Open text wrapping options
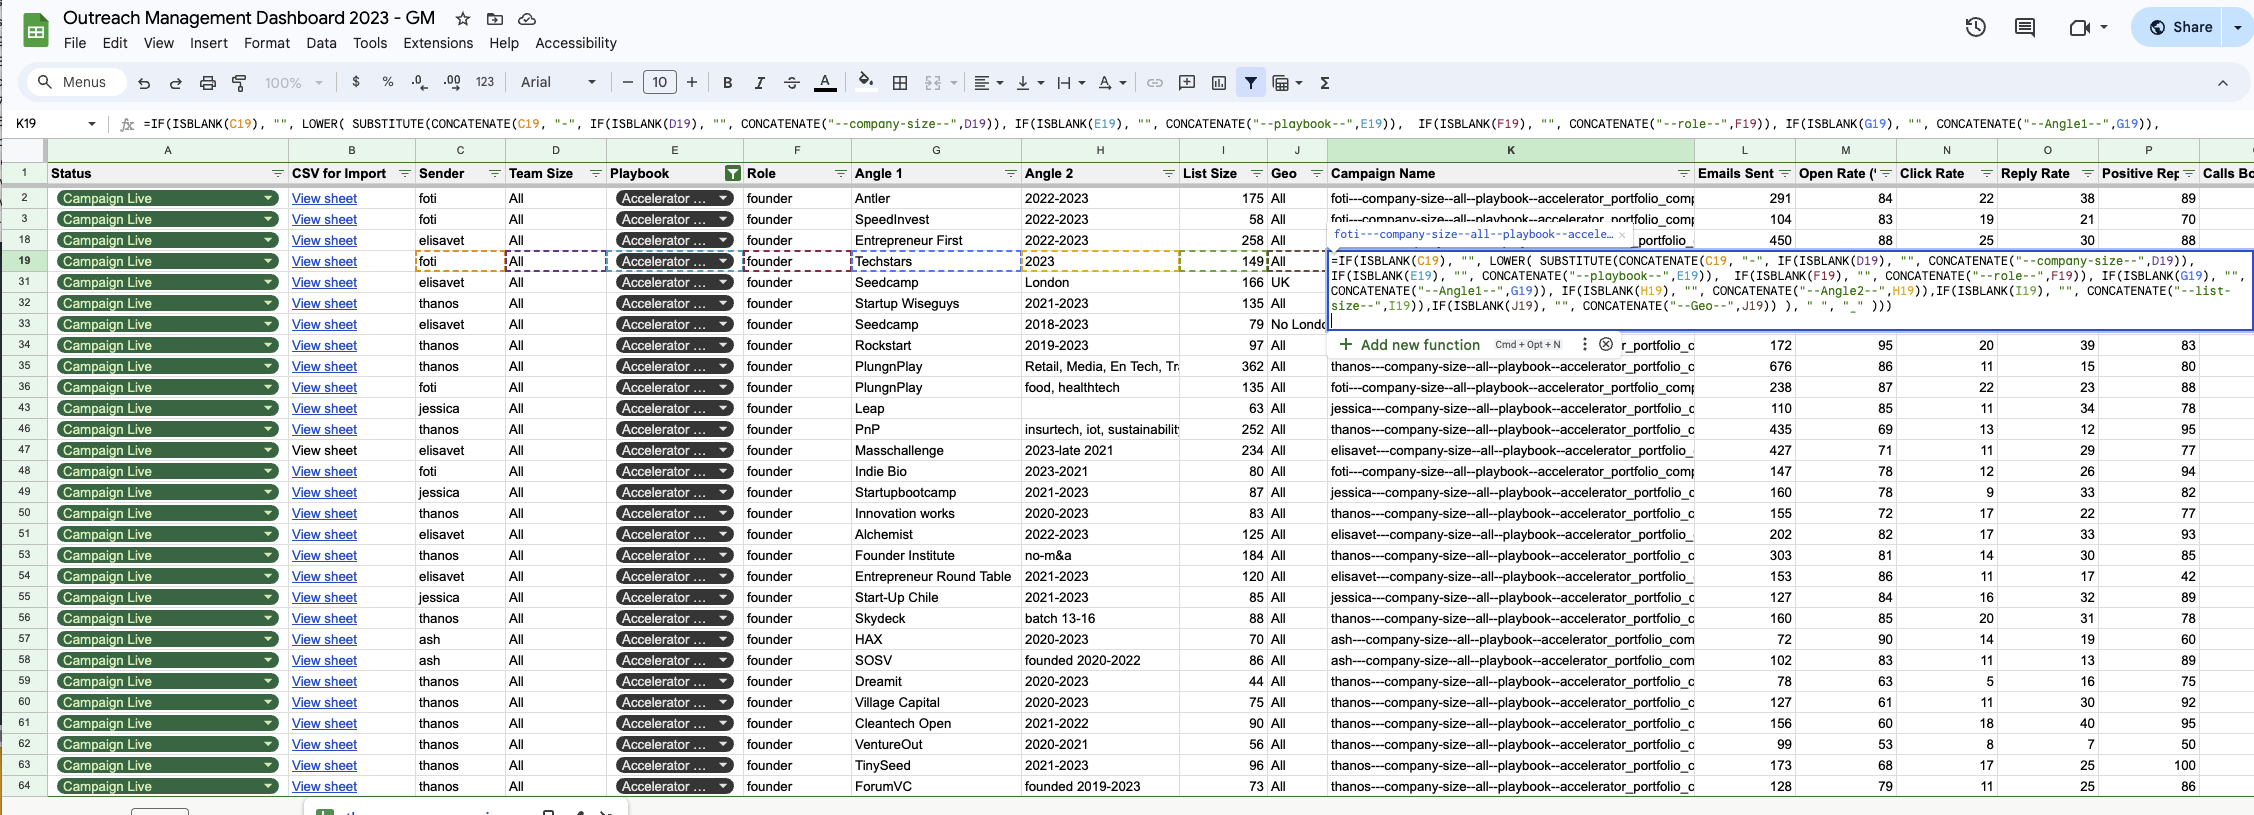Image resolution: width=2254 pixels, height=815 pixels. pos(1071,83)
